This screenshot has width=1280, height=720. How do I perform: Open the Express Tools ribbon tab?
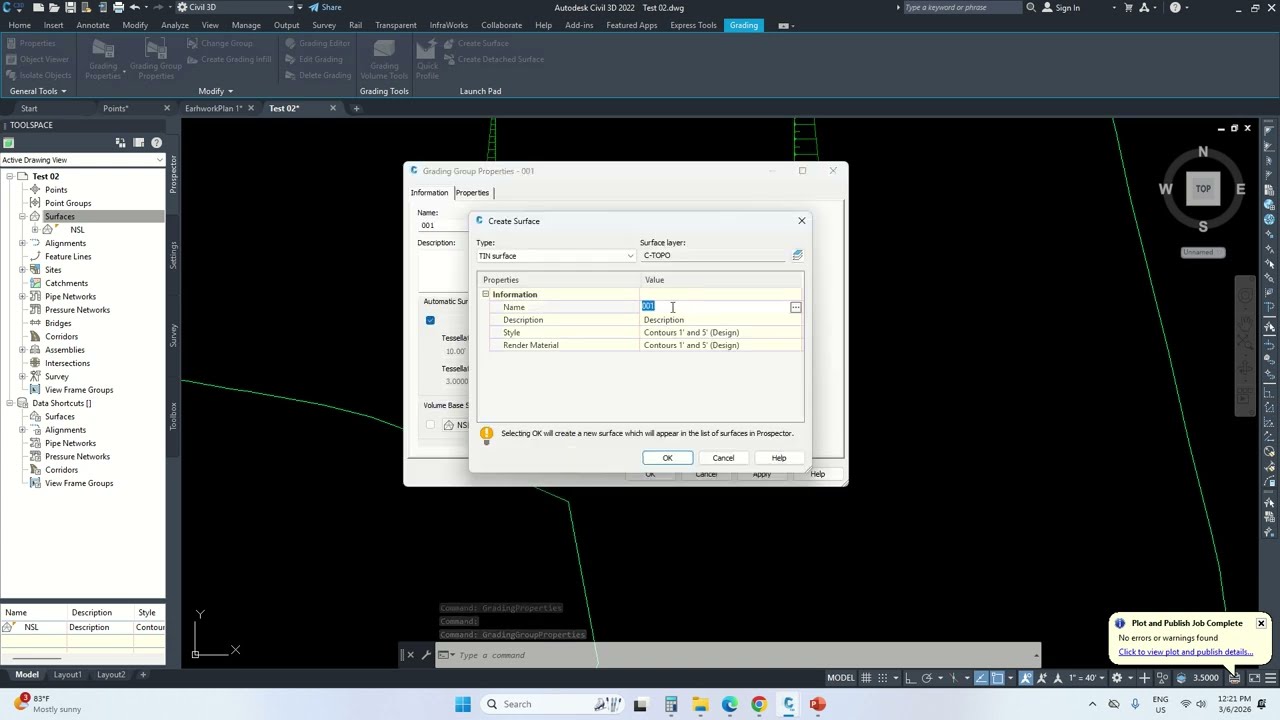(x=693, y=25)
